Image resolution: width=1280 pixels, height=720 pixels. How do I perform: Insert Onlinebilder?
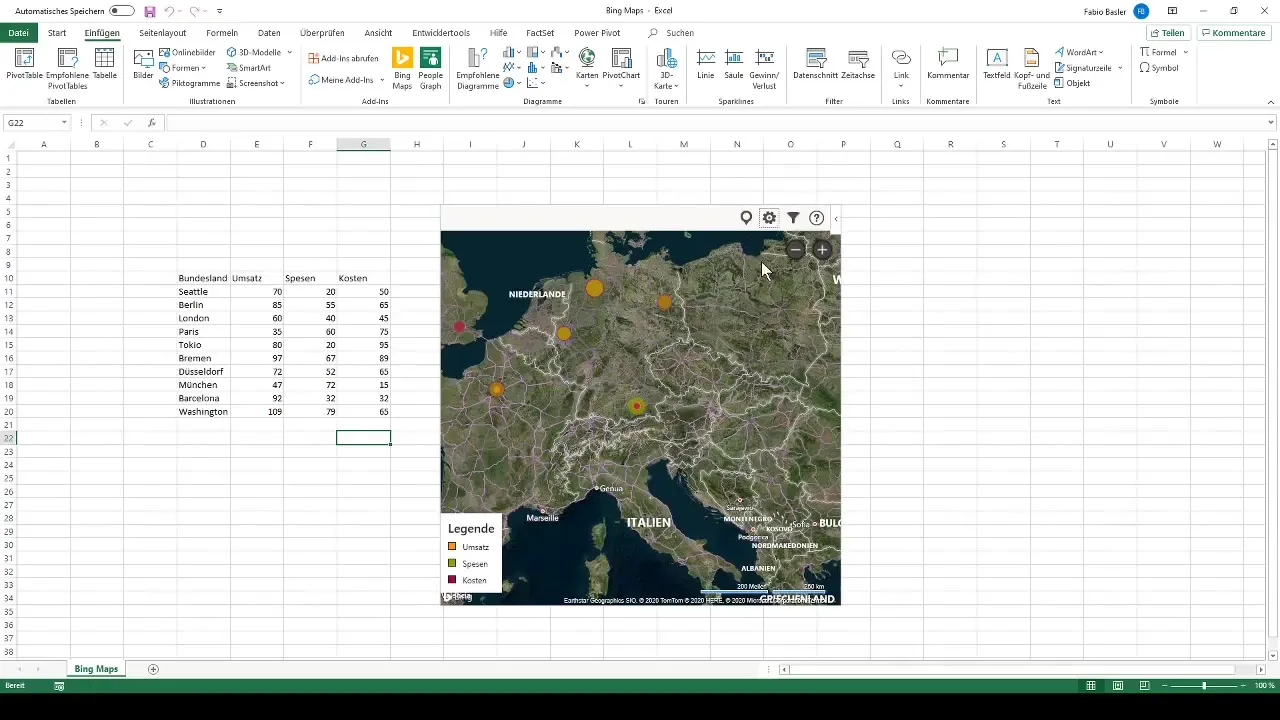(187, 52)
